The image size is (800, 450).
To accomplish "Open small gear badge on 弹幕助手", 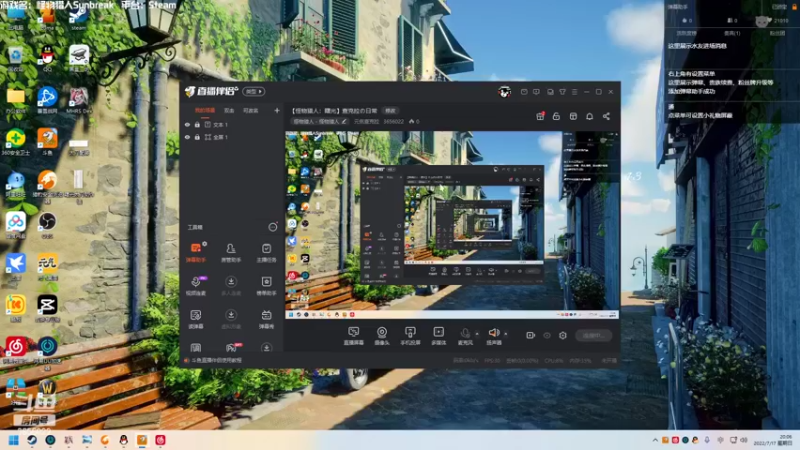I will pos(205,244).
